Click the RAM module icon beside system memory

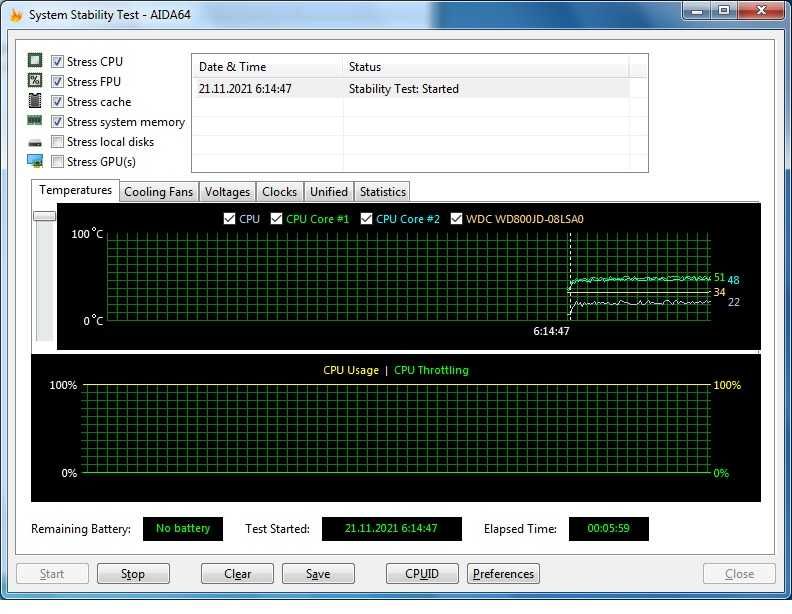point(35,121)
